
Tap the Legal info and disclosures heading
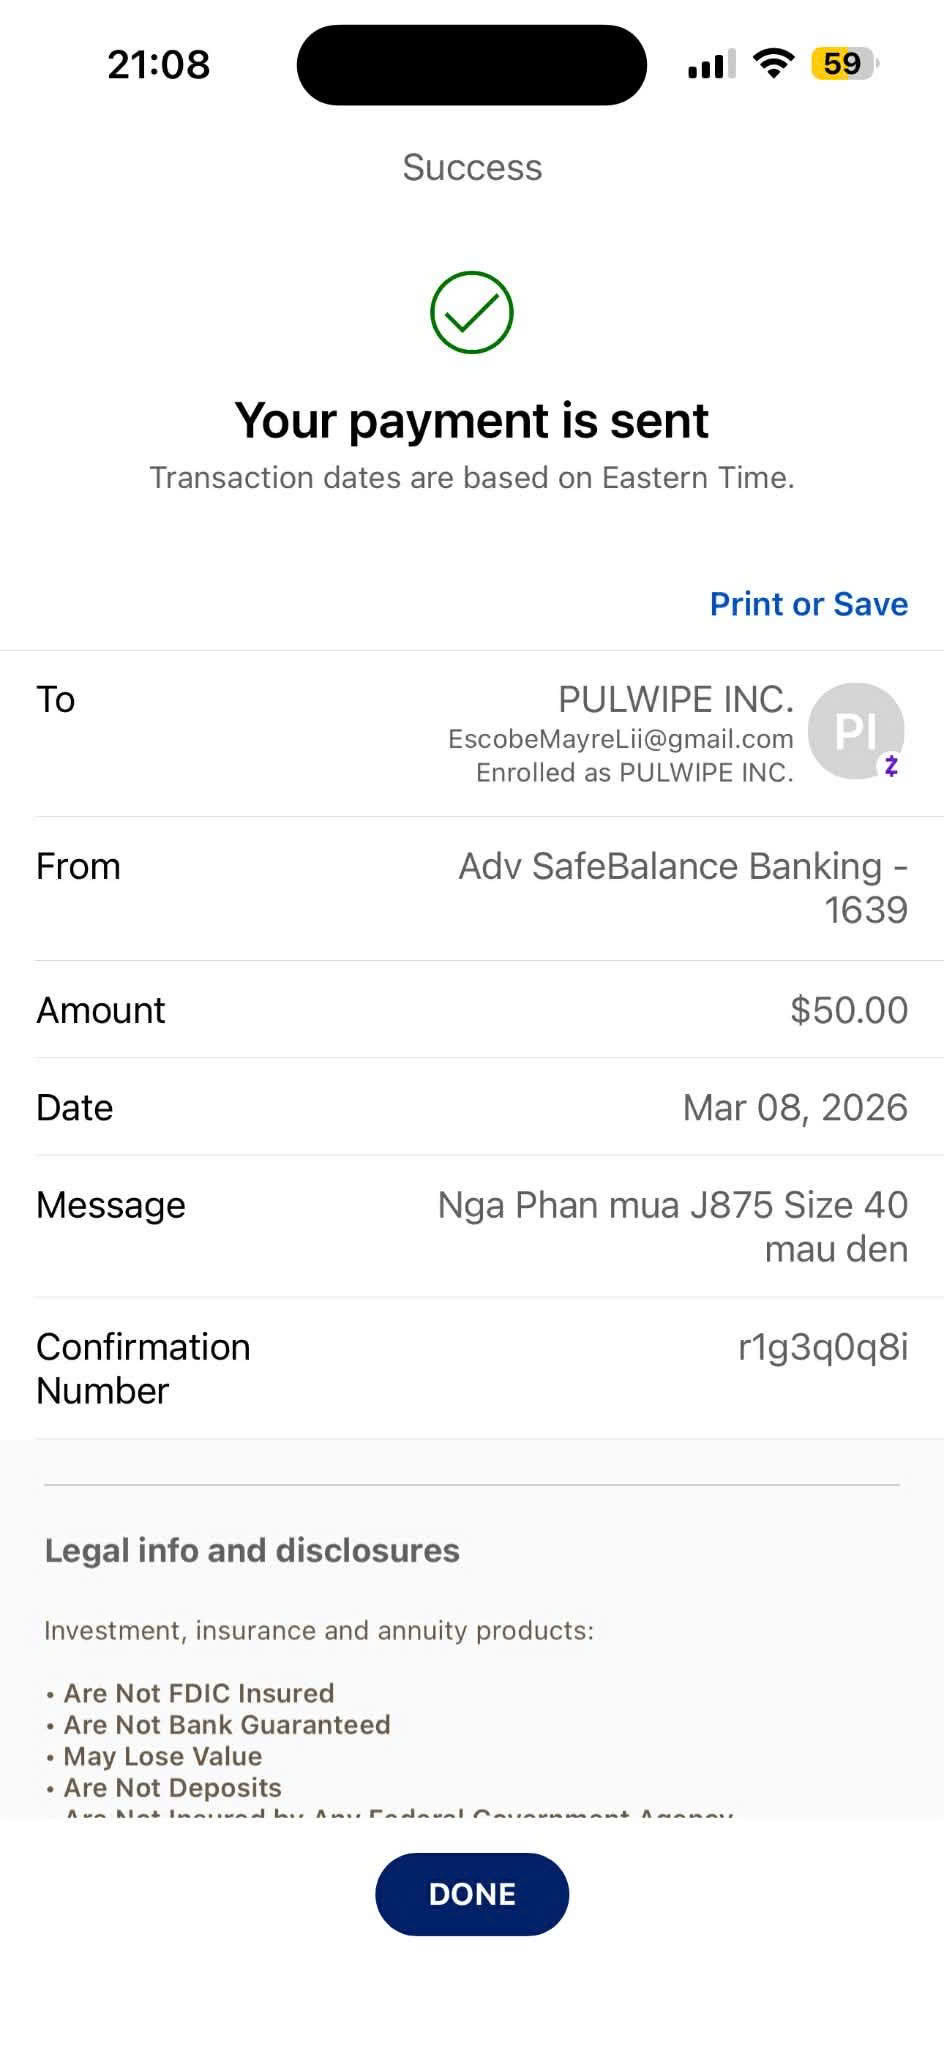(x=252, y=1551)
